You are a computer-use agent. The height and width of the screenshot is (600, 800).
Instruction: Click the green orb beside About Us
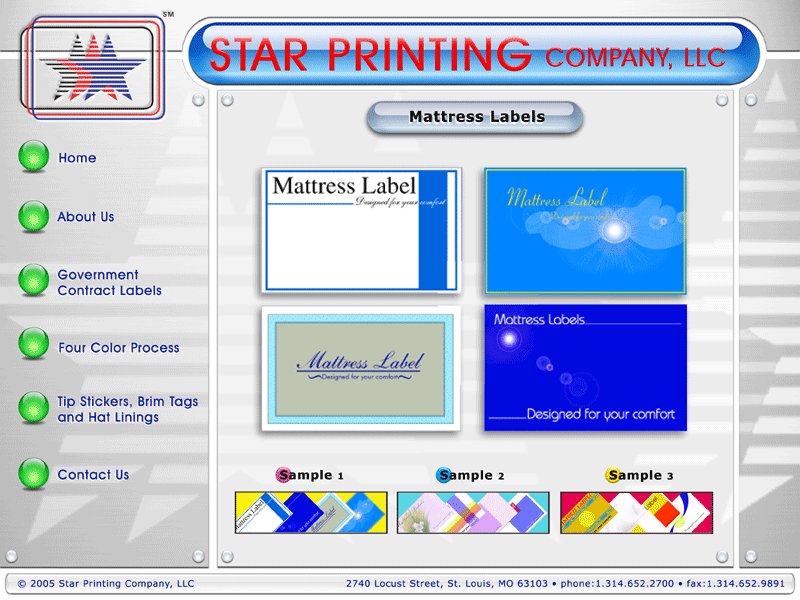[x=33, y=216]
